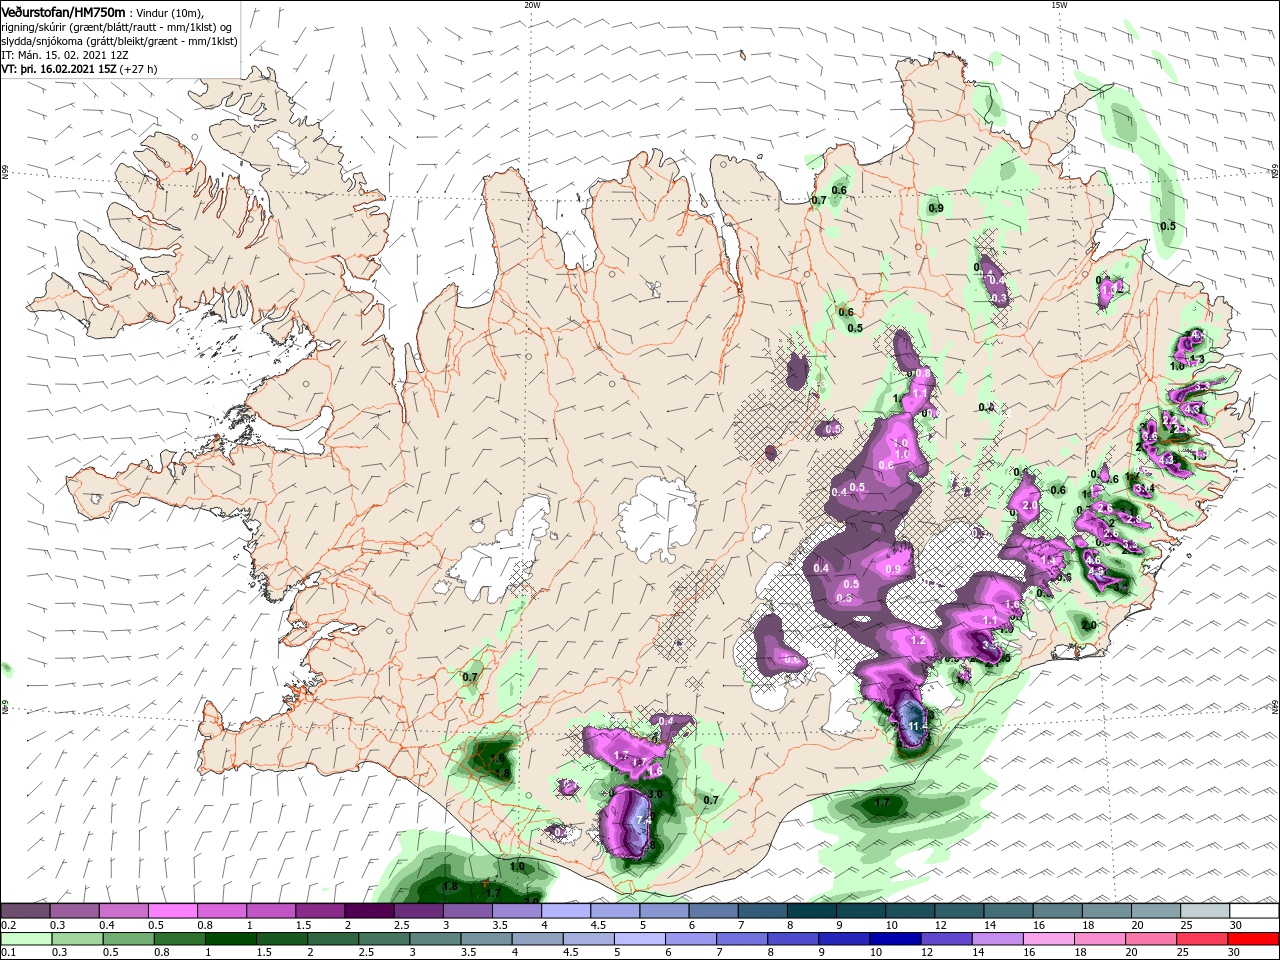
Task: Pick lower legend swatch between 6 and 7
Action: [x=690, y=939]
